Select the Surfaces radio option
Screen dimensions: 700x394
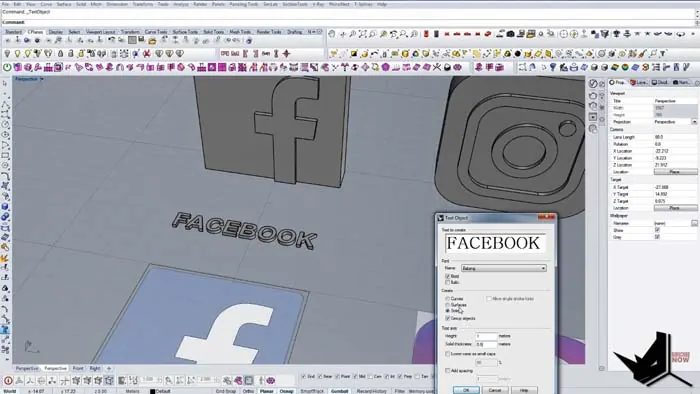click(448, 305)
